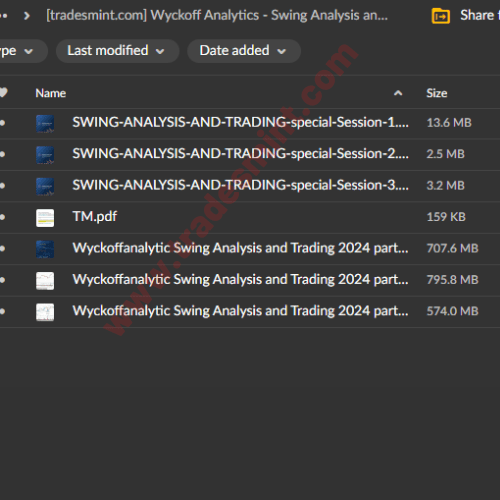Open the TM.pdf file
Image resolution: width=500 pixels, height=500 pixels.
95,217
